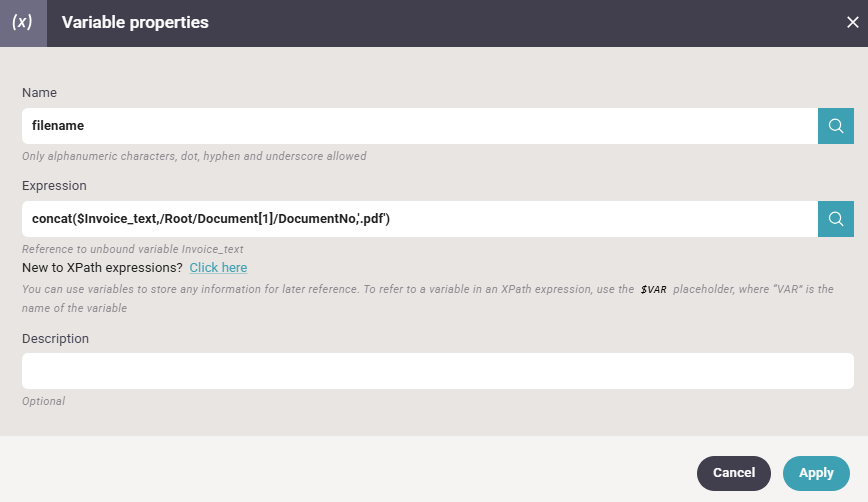This screenshot has height=502, width=868.
Task: Click the (x) variable icon in header
Action: point(23,23)
